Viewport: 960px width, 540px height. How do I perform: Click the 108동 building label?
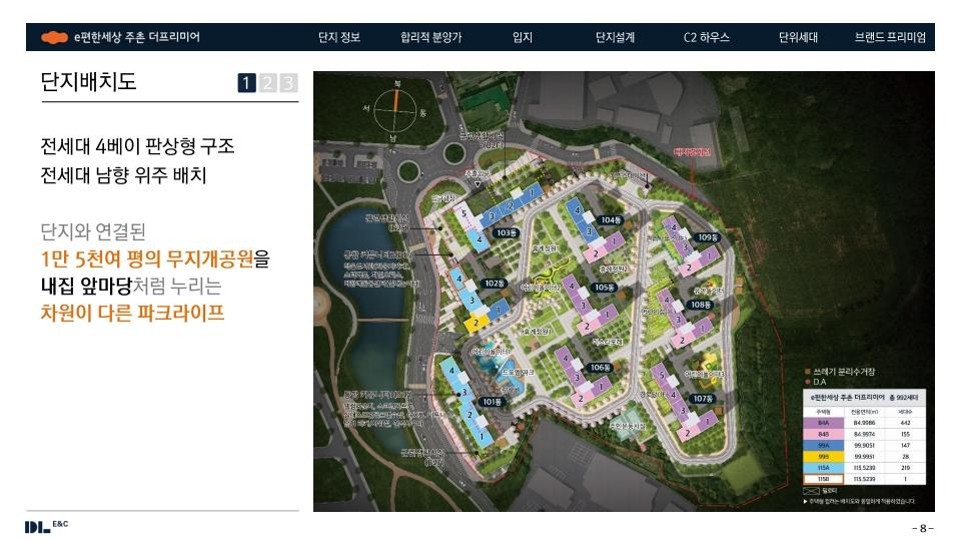coord(700,304)
